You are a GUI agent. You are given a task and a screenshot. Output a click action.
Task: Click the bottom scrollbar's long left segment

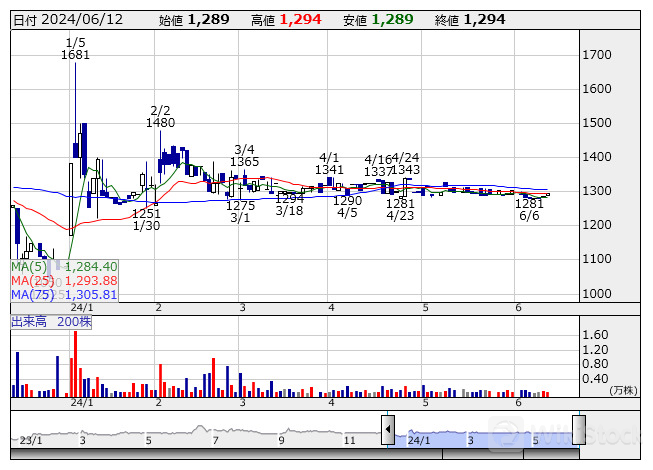[x=227, y=453]
